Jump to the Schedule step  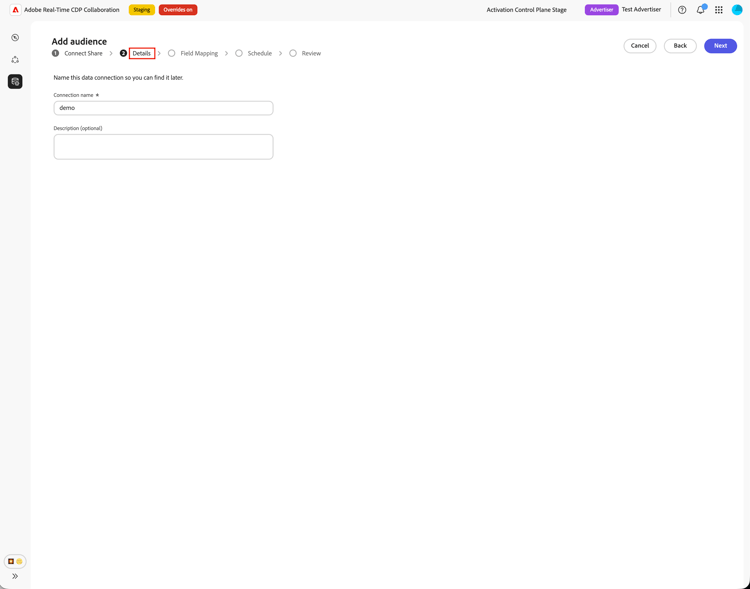pos(260,53)
